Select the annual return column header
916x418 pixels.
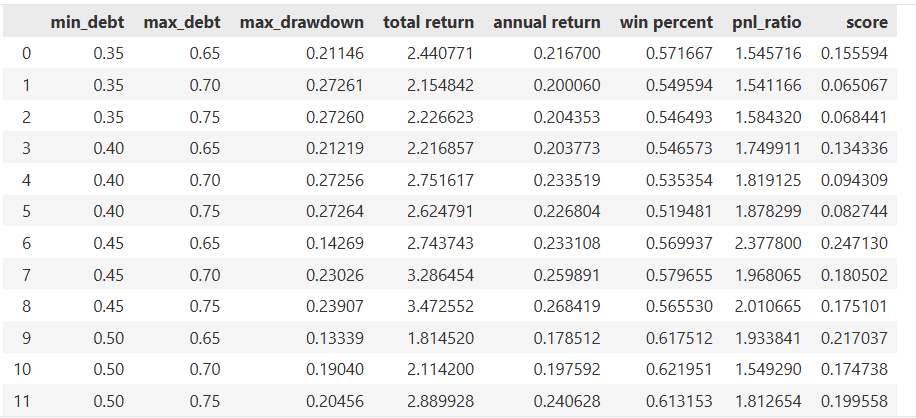click(x=547, y=21)
